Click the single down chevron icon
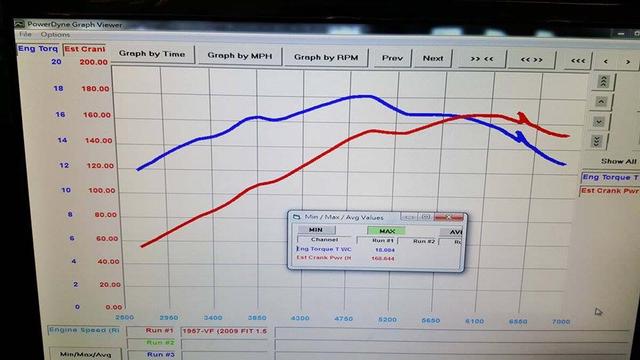This screenshot has height=360, width=640. click(599, 122)
